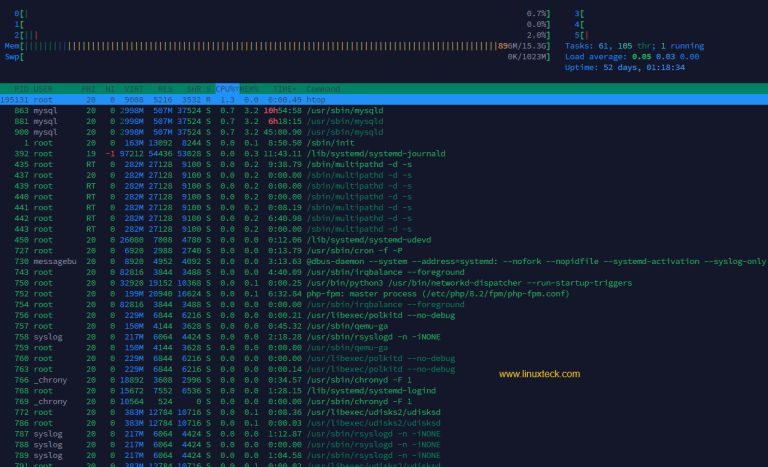Click the 10h54:58 time value

[283, 110]
